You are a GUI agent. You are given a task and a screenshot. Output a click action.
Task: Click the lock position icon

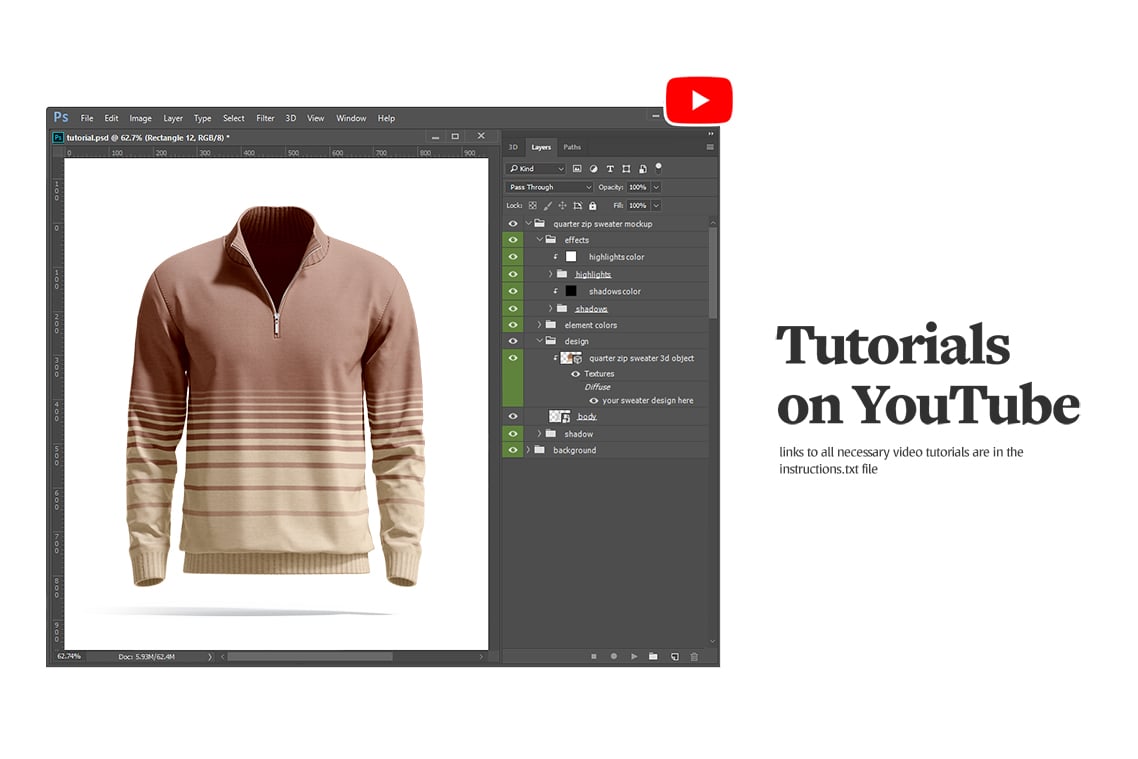pos(563,205)
